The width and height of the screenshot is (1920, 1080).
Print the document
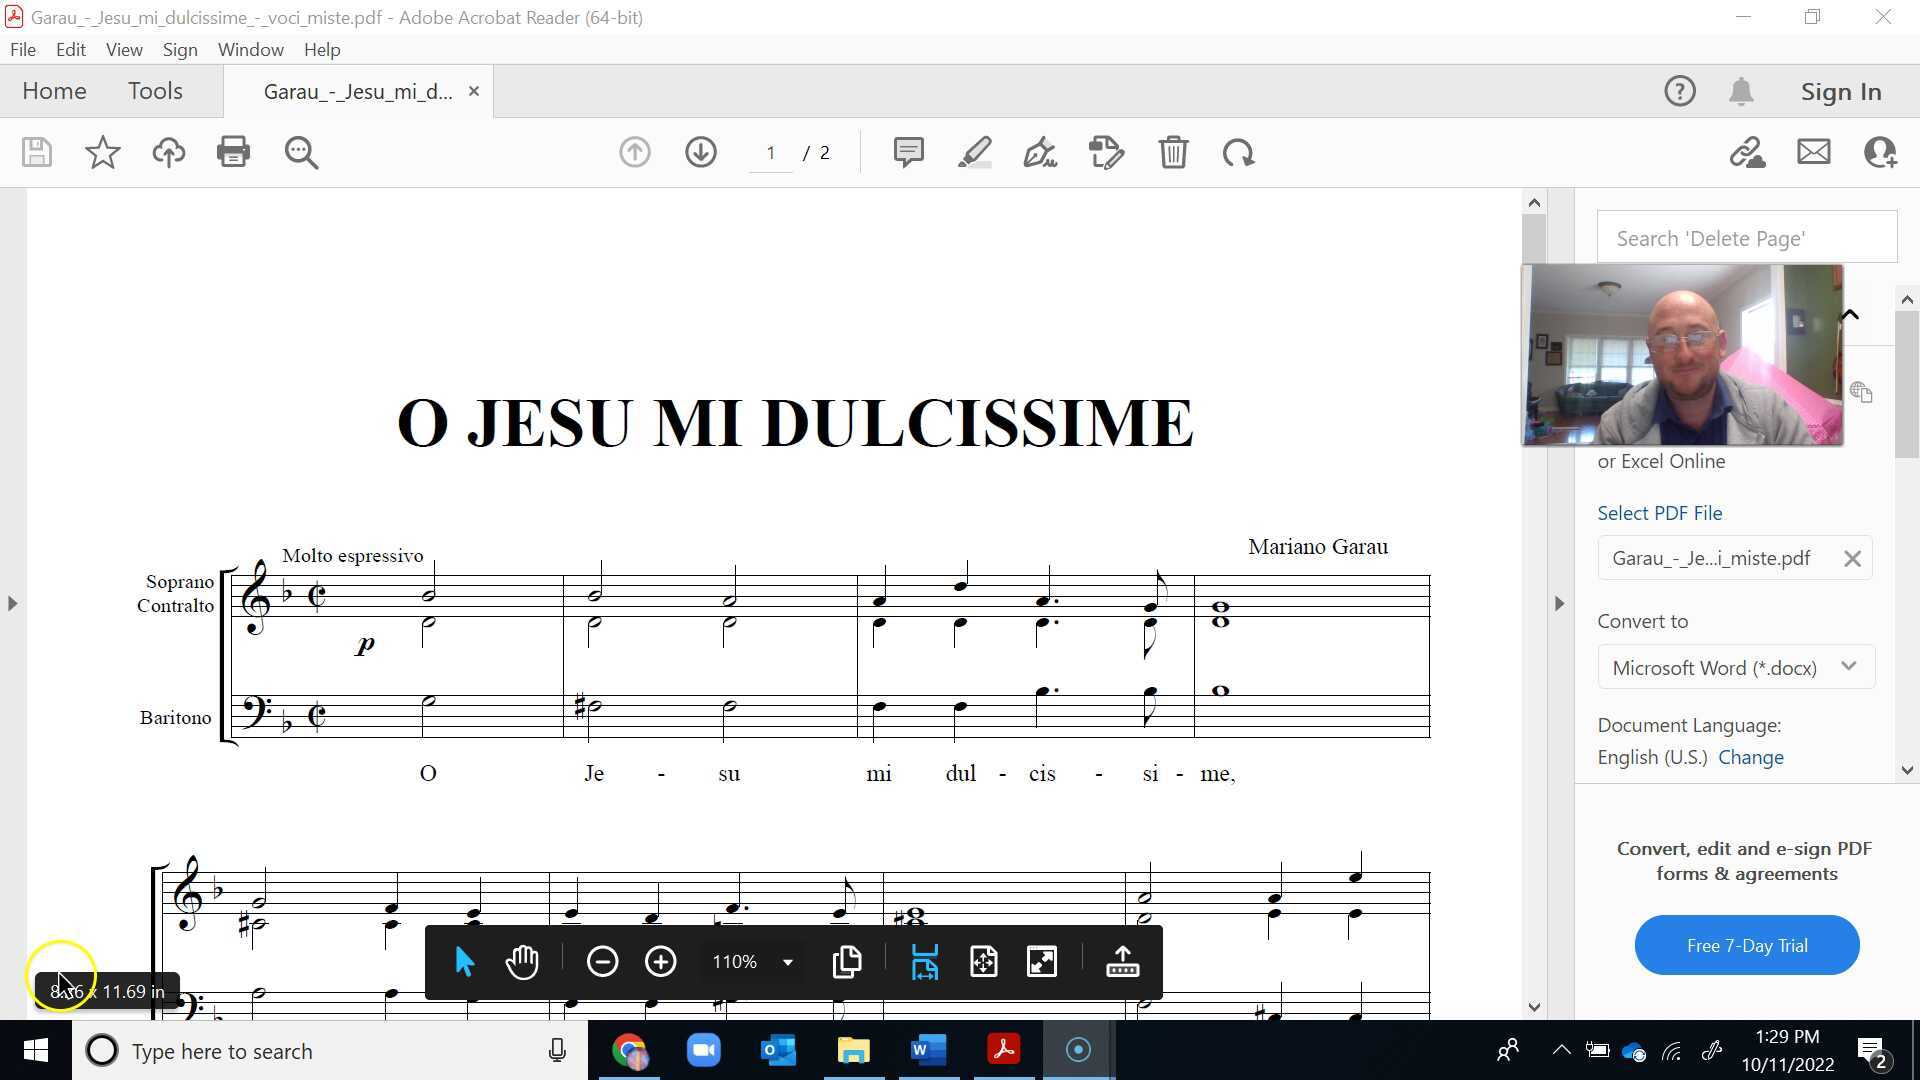(x=233, y=152)
